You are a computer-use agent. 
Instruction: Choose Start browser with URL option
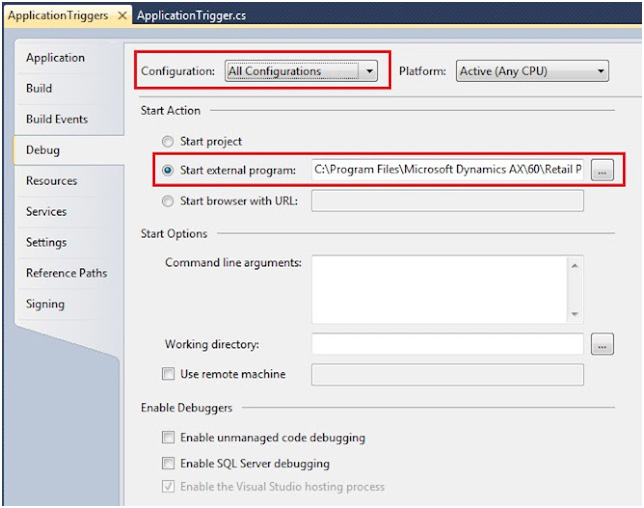(x=168, y=200)
